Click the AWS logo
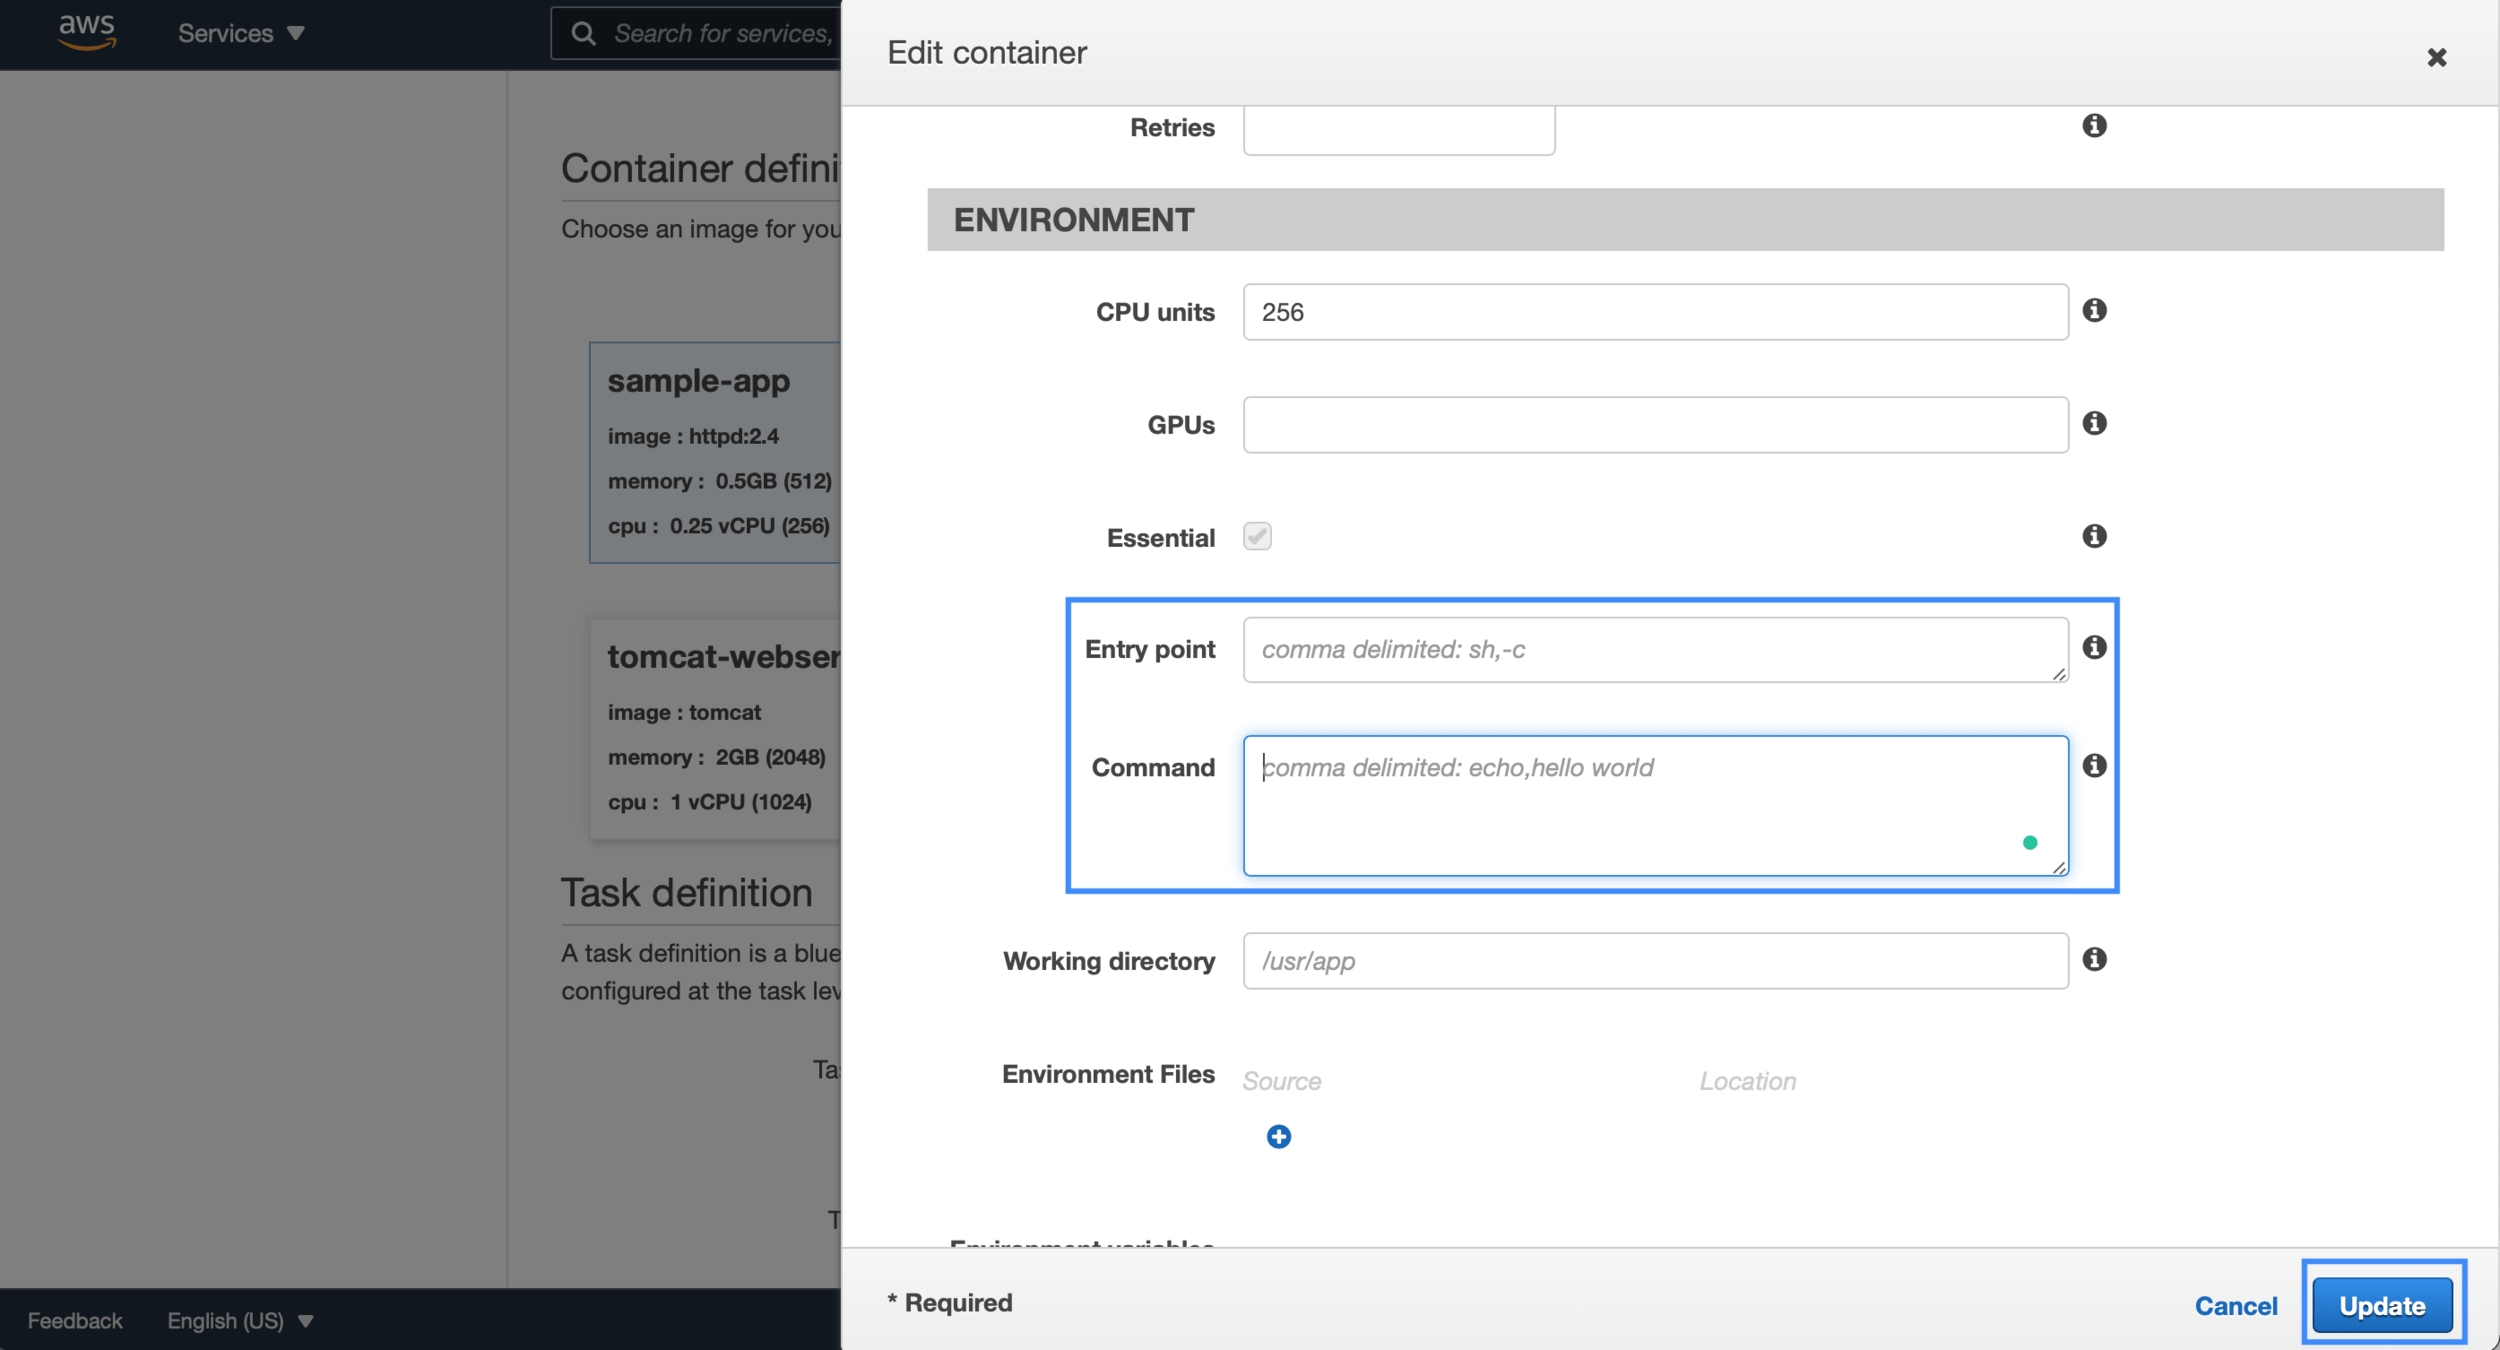This screenshot has height=1350, width=2500. [x=87, y=32]
